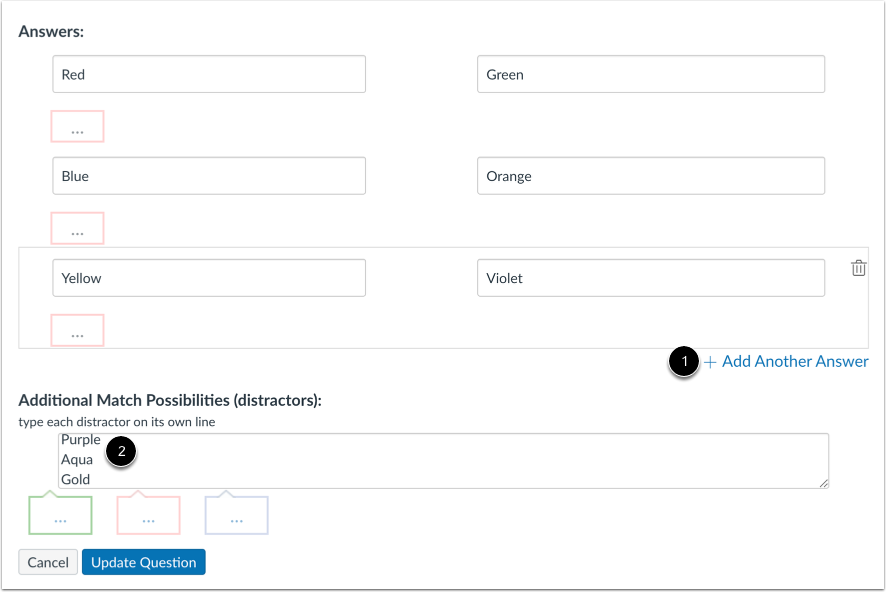Select the Blue answer text field
This screenshot has width=886, height=592.
pos(208,175)
